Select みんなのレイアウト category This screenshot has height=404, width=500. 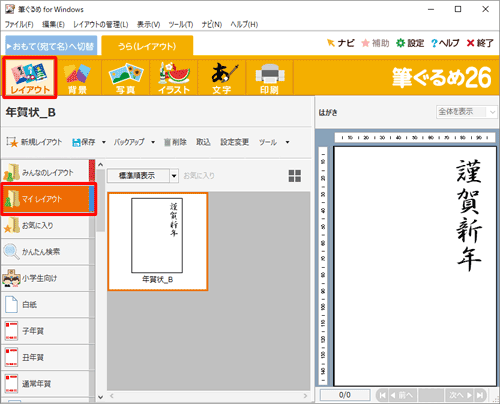point(45,172)
